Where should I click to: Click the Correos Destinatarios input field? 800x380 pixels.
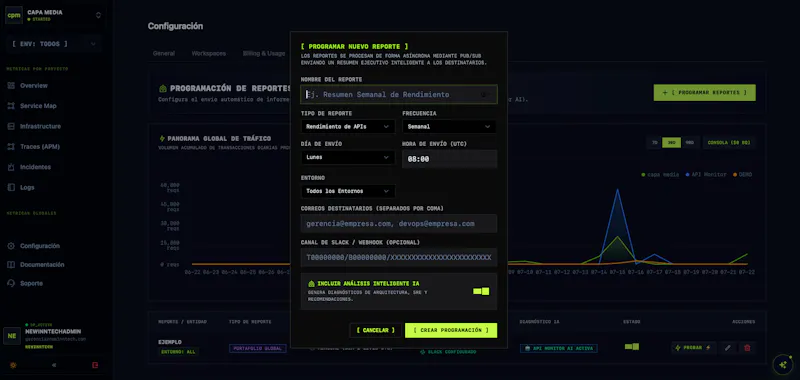tap(399, 223)
